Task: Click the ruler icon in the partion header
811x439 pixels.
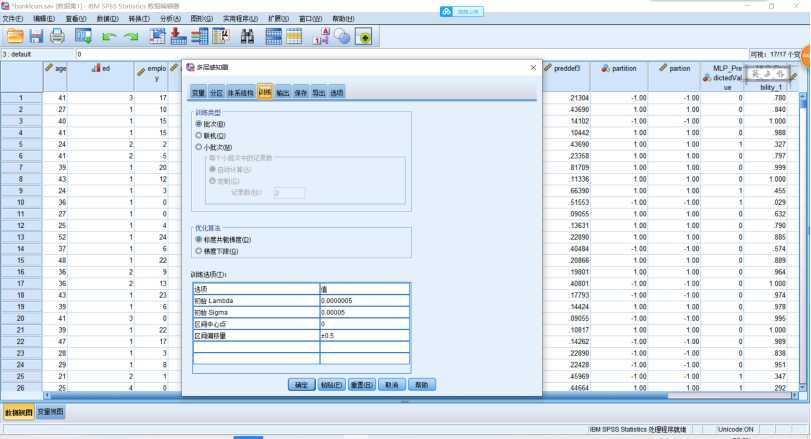Action: 663,68
